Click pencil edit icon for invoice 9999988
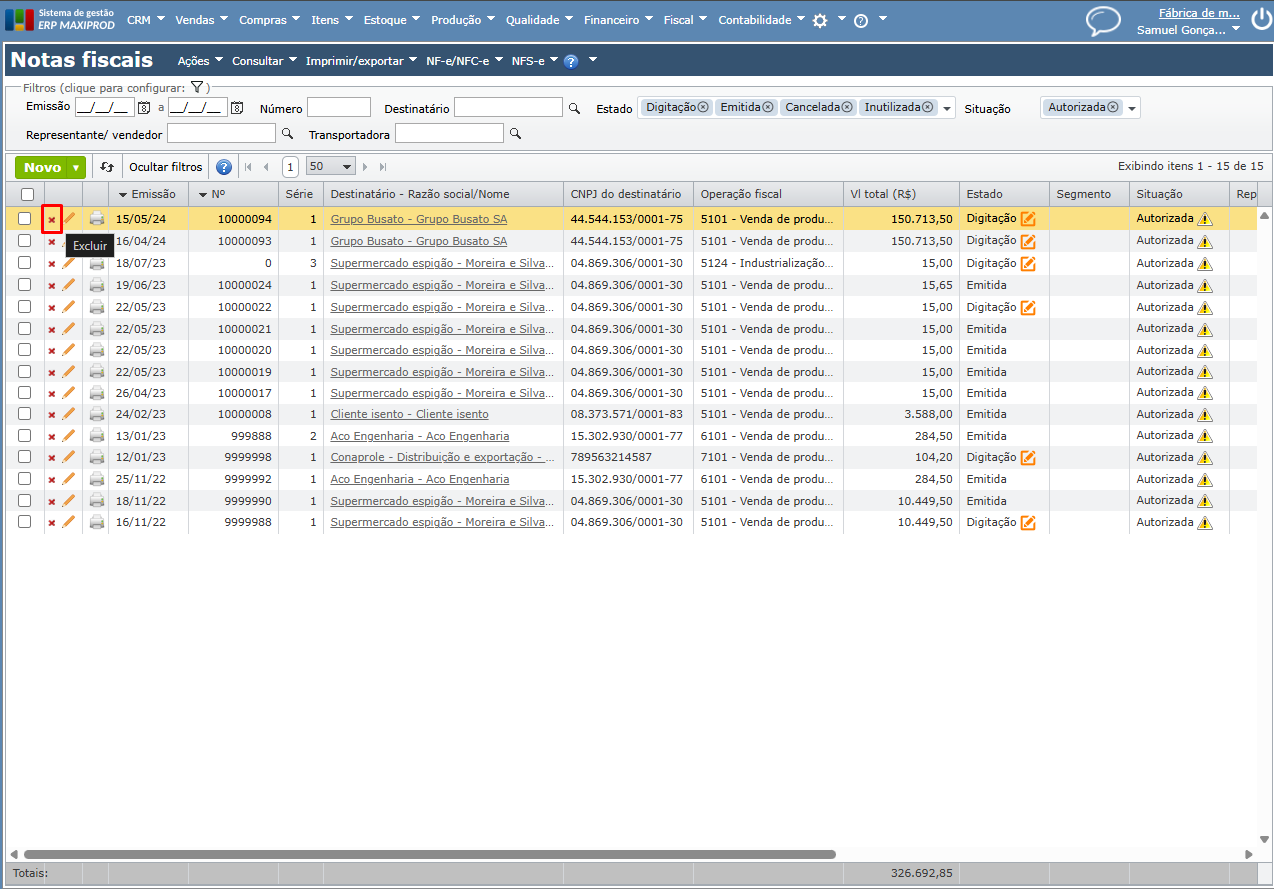Viewport: 1274px width, 889px height. click(x=69, y=522)
